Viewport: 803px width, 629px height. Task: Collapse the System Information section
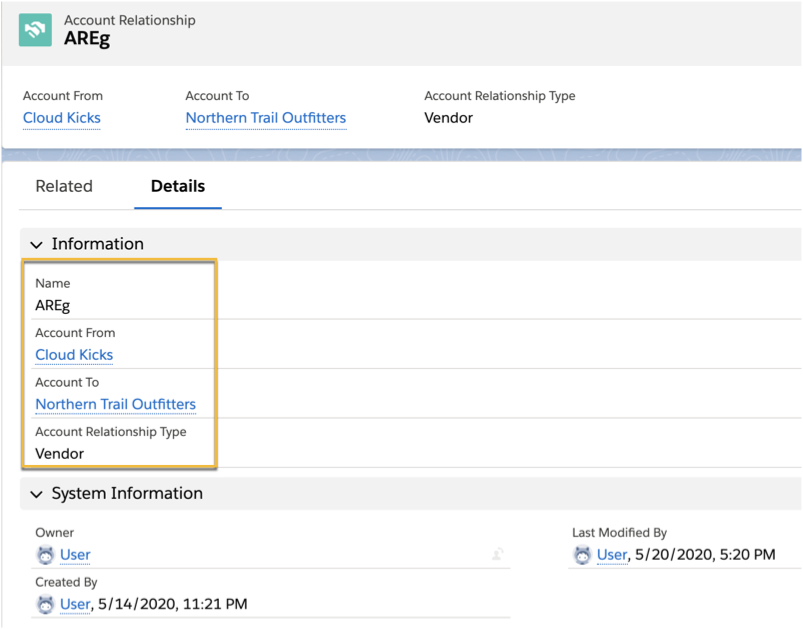click(37, 494)
